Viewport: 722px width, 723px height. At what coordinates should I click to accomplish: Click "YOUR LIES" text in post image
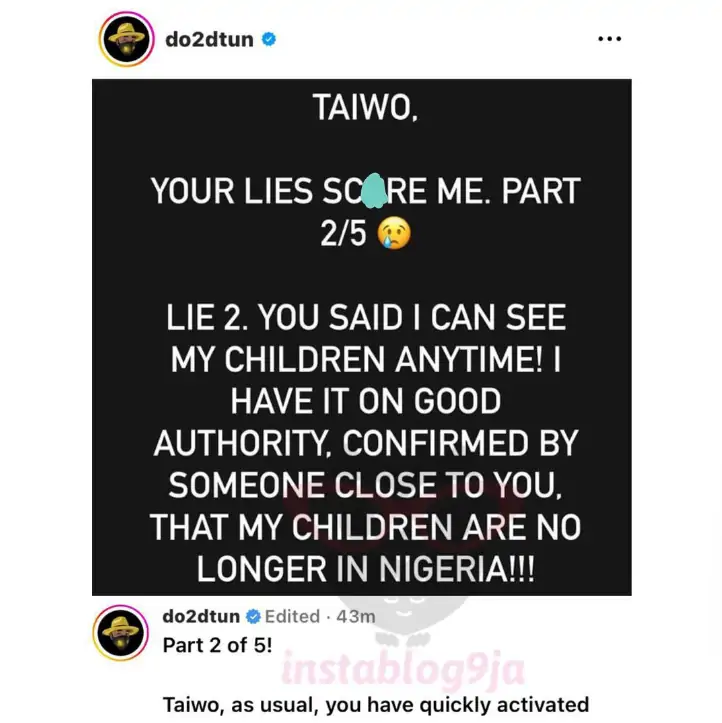pyautogui.click(x=232, y=191)
